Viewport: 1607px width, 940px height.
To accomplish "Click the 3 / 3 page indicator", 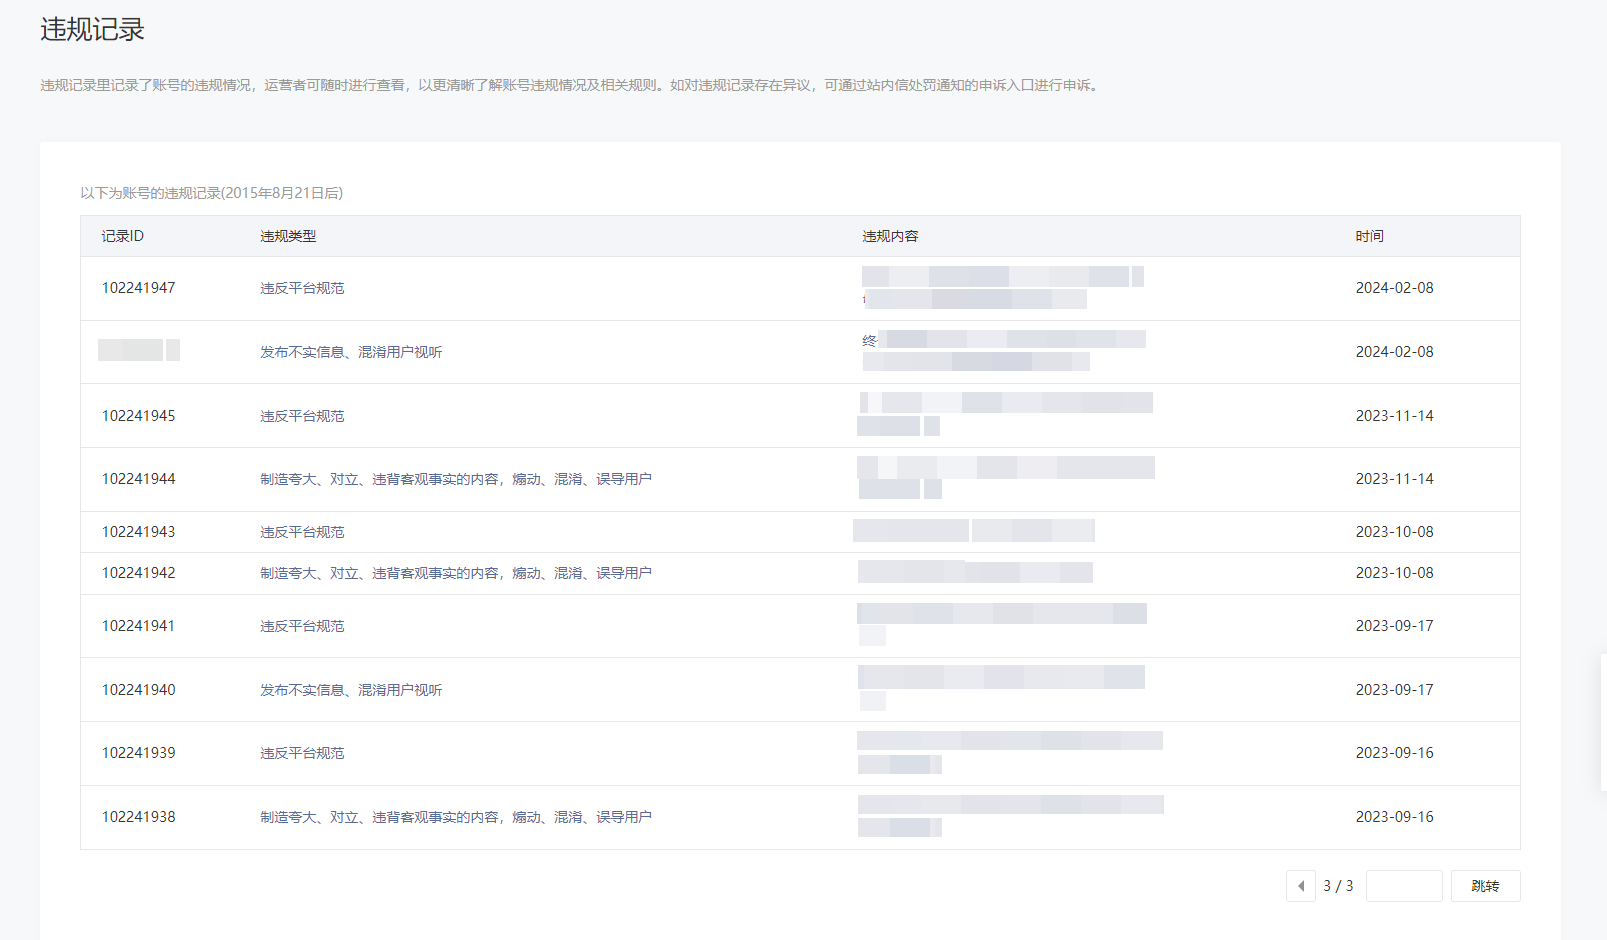I will [x=1338, y=886].
